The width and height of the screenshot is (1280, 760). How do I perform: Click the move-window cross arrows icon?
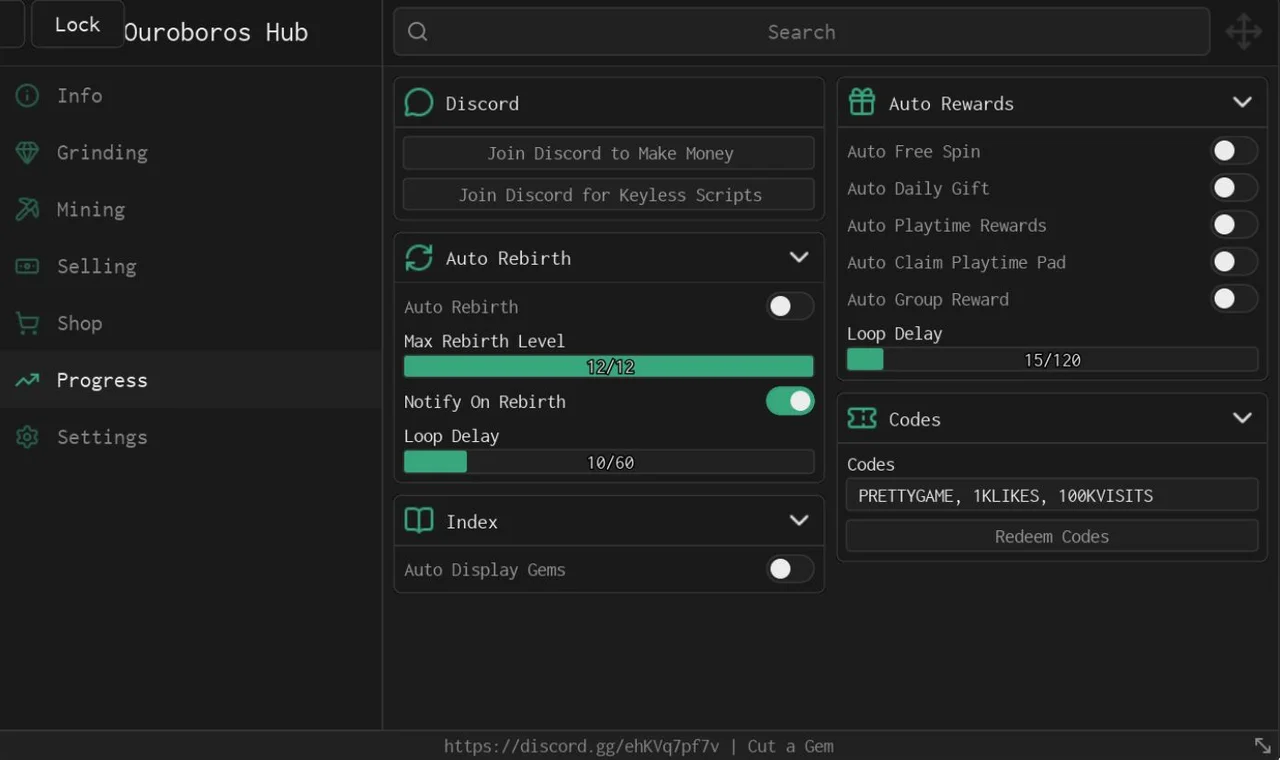[1244, 32]
